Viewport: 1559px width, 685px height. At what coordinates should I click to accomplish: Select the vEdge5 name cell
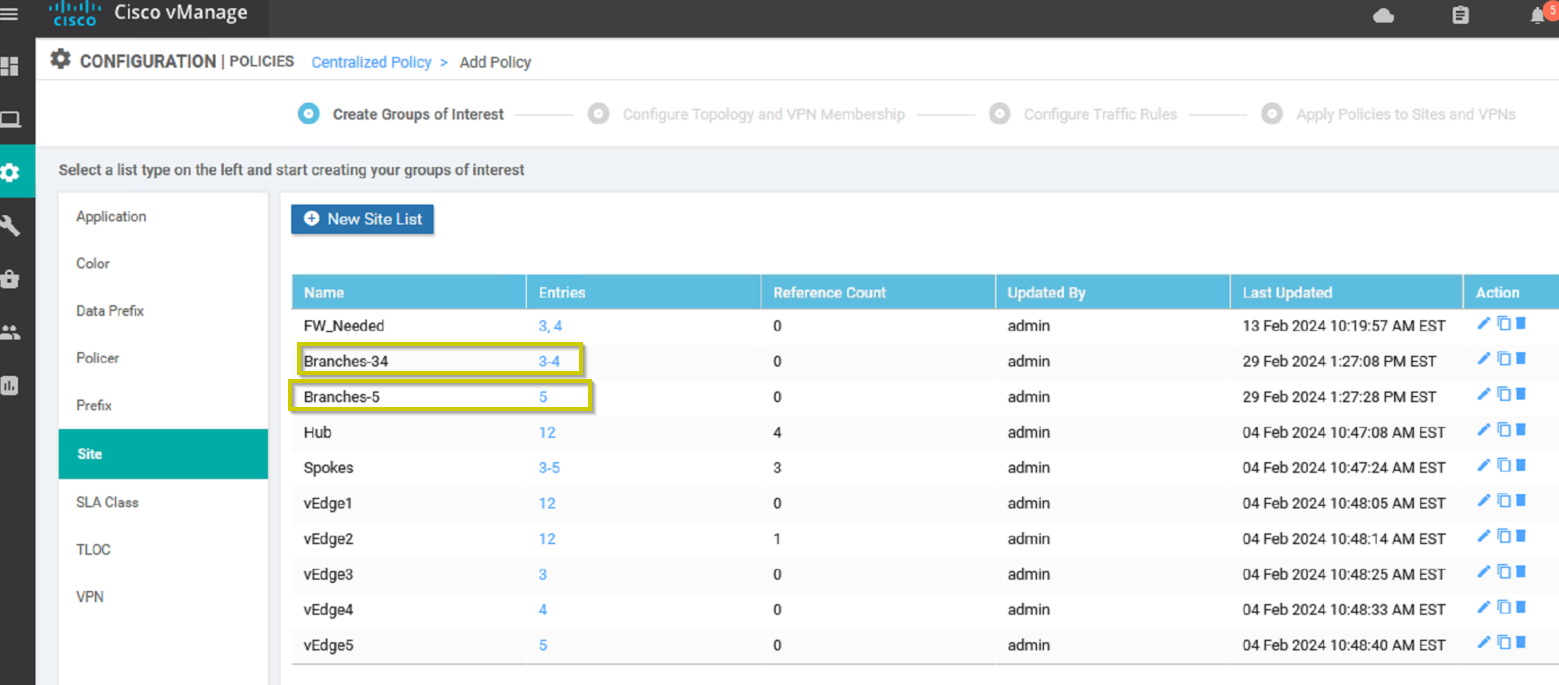coord(329,646)
